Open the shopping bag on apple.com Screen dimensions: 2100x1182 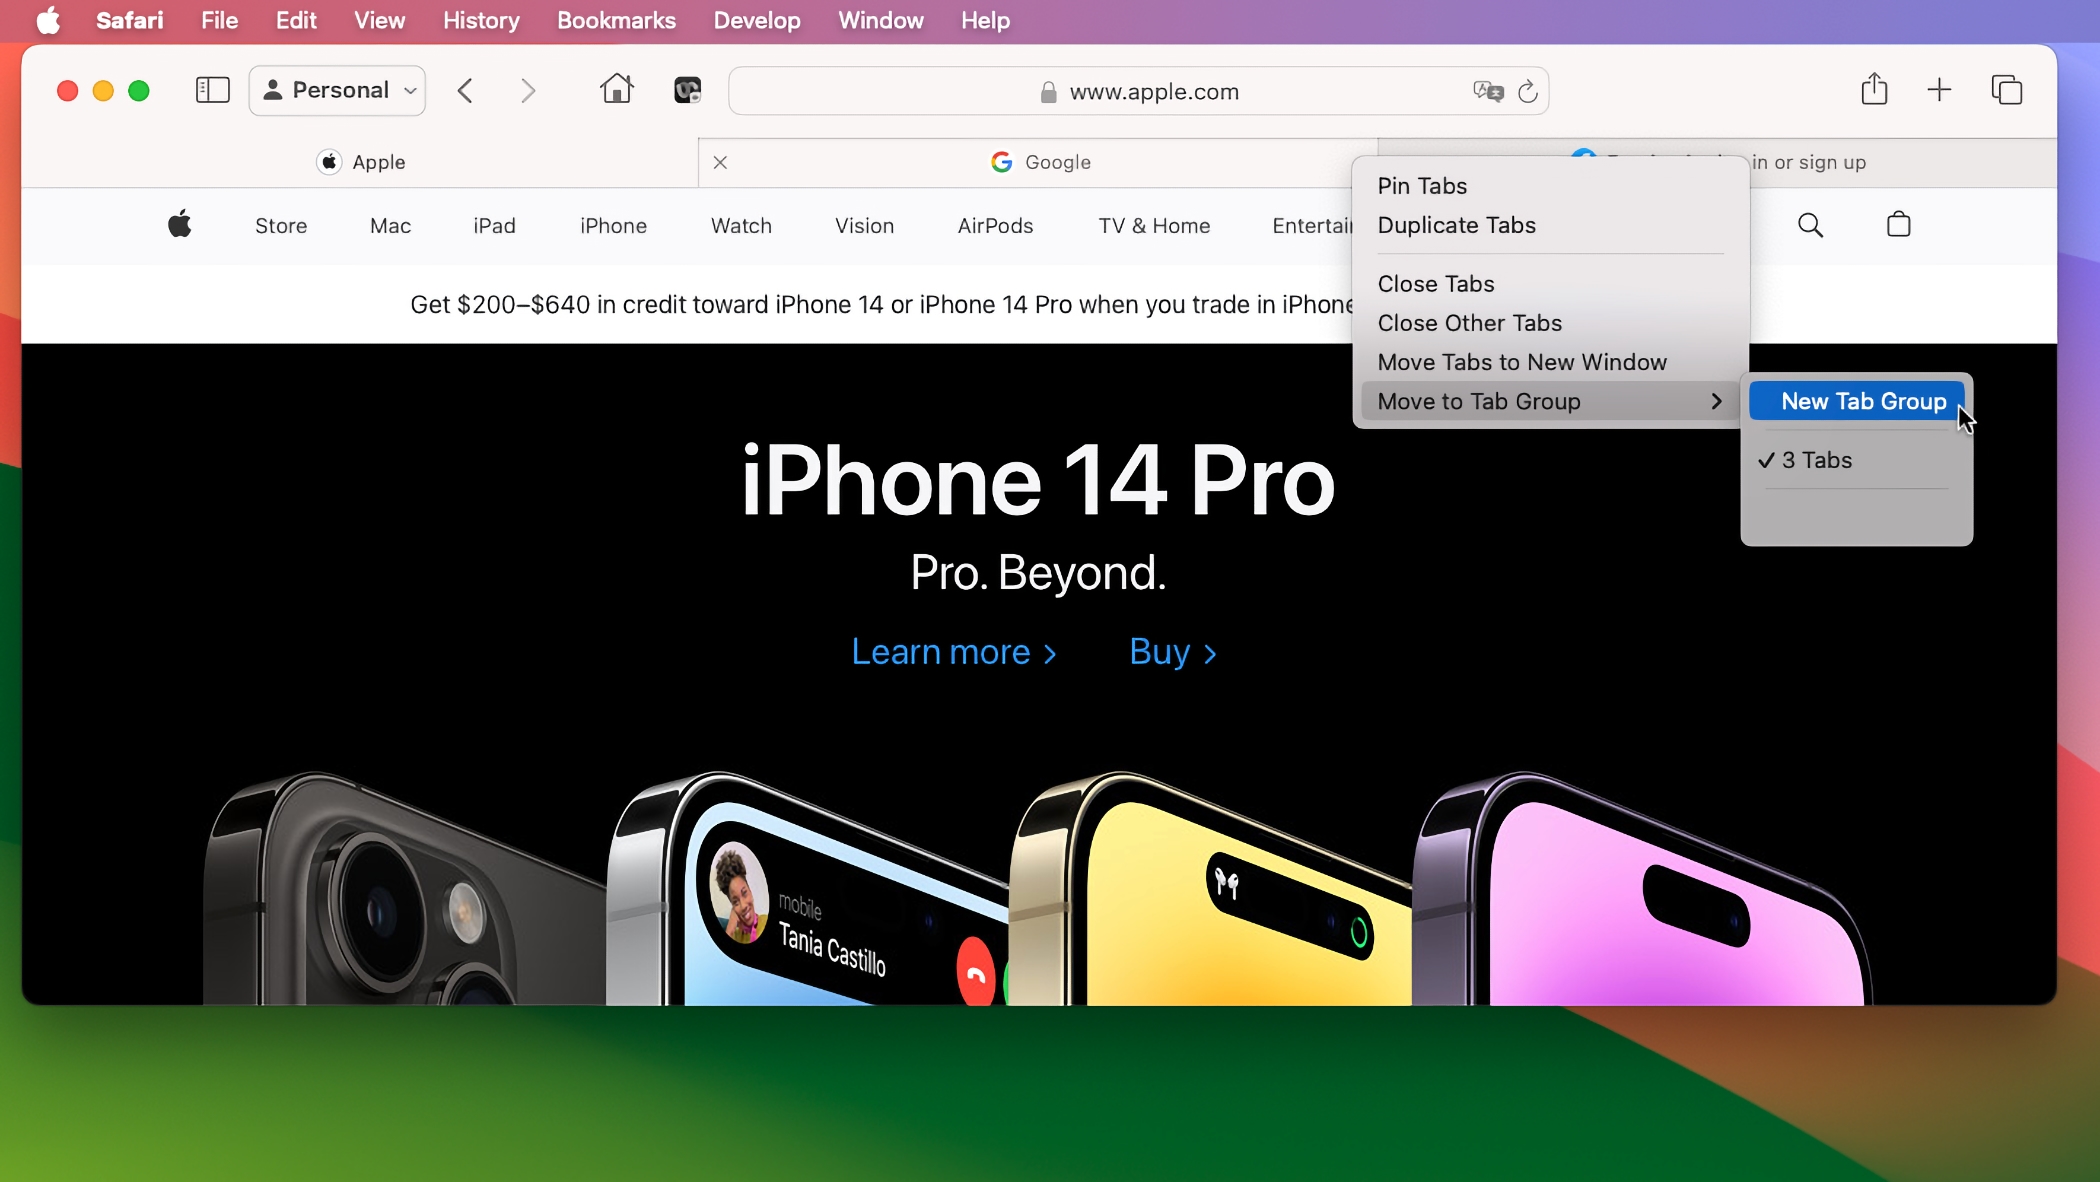[x=1898, y=224]
